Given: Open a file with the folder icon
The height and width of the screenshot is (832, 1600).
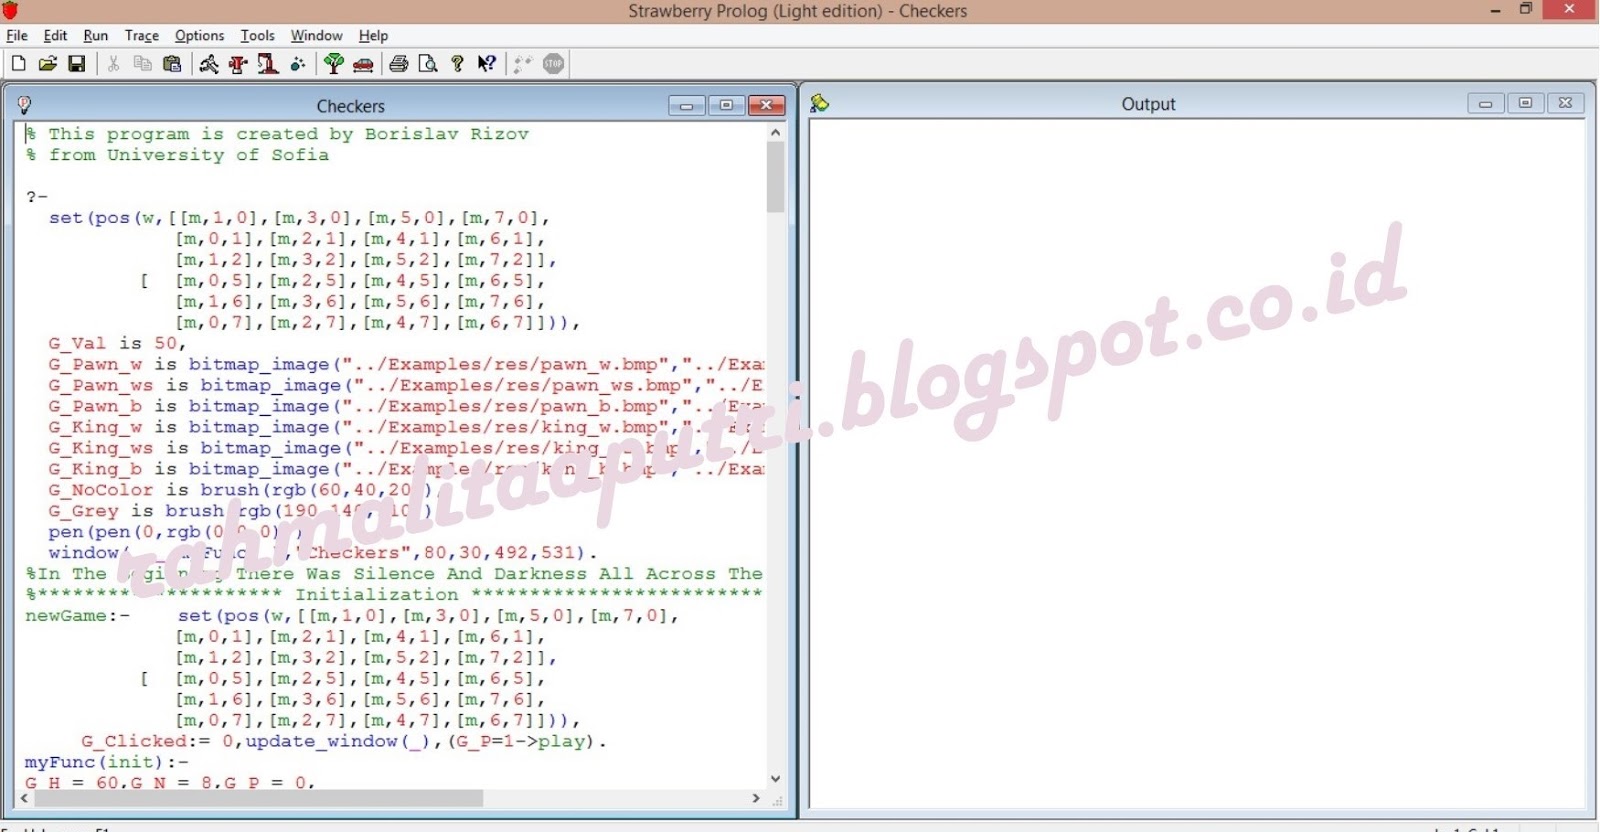Looking at the screenshot, I should coord(47,64).
